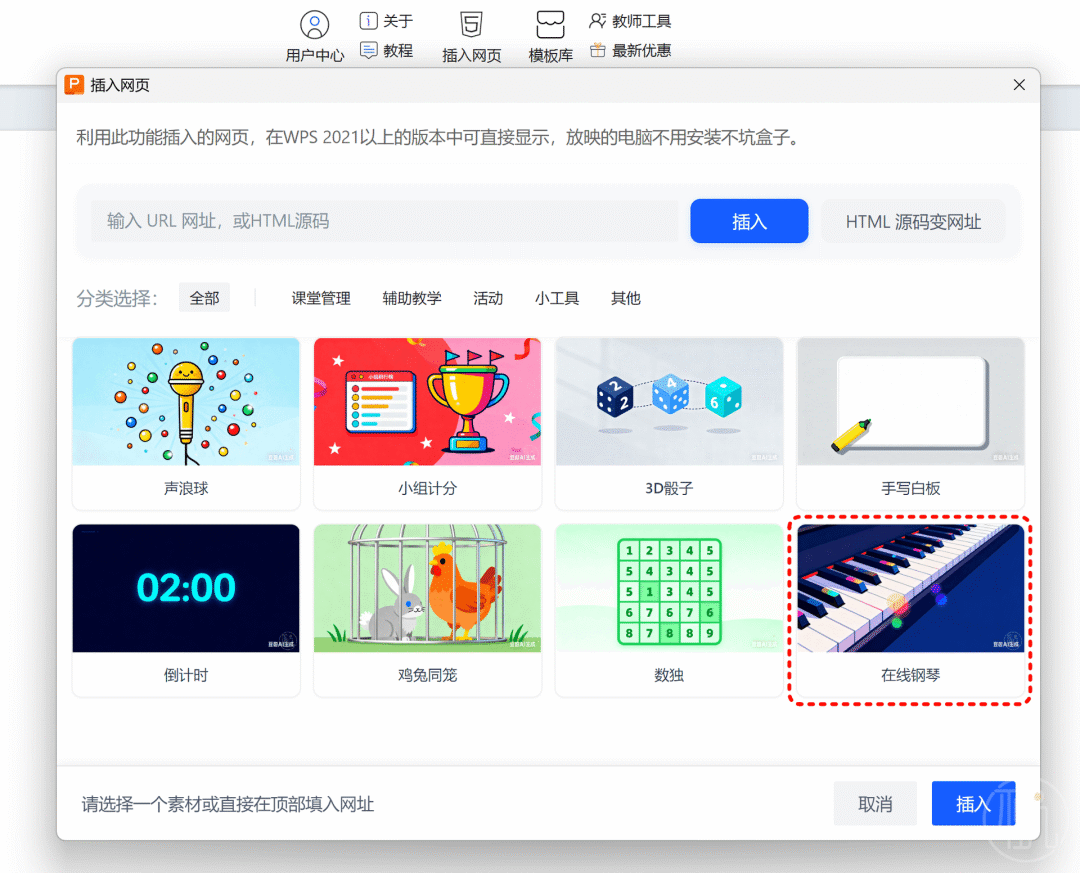Screen dimensions: 1080x873
Task: Switch to the 其他 category
Action: (x=625, y=298)
